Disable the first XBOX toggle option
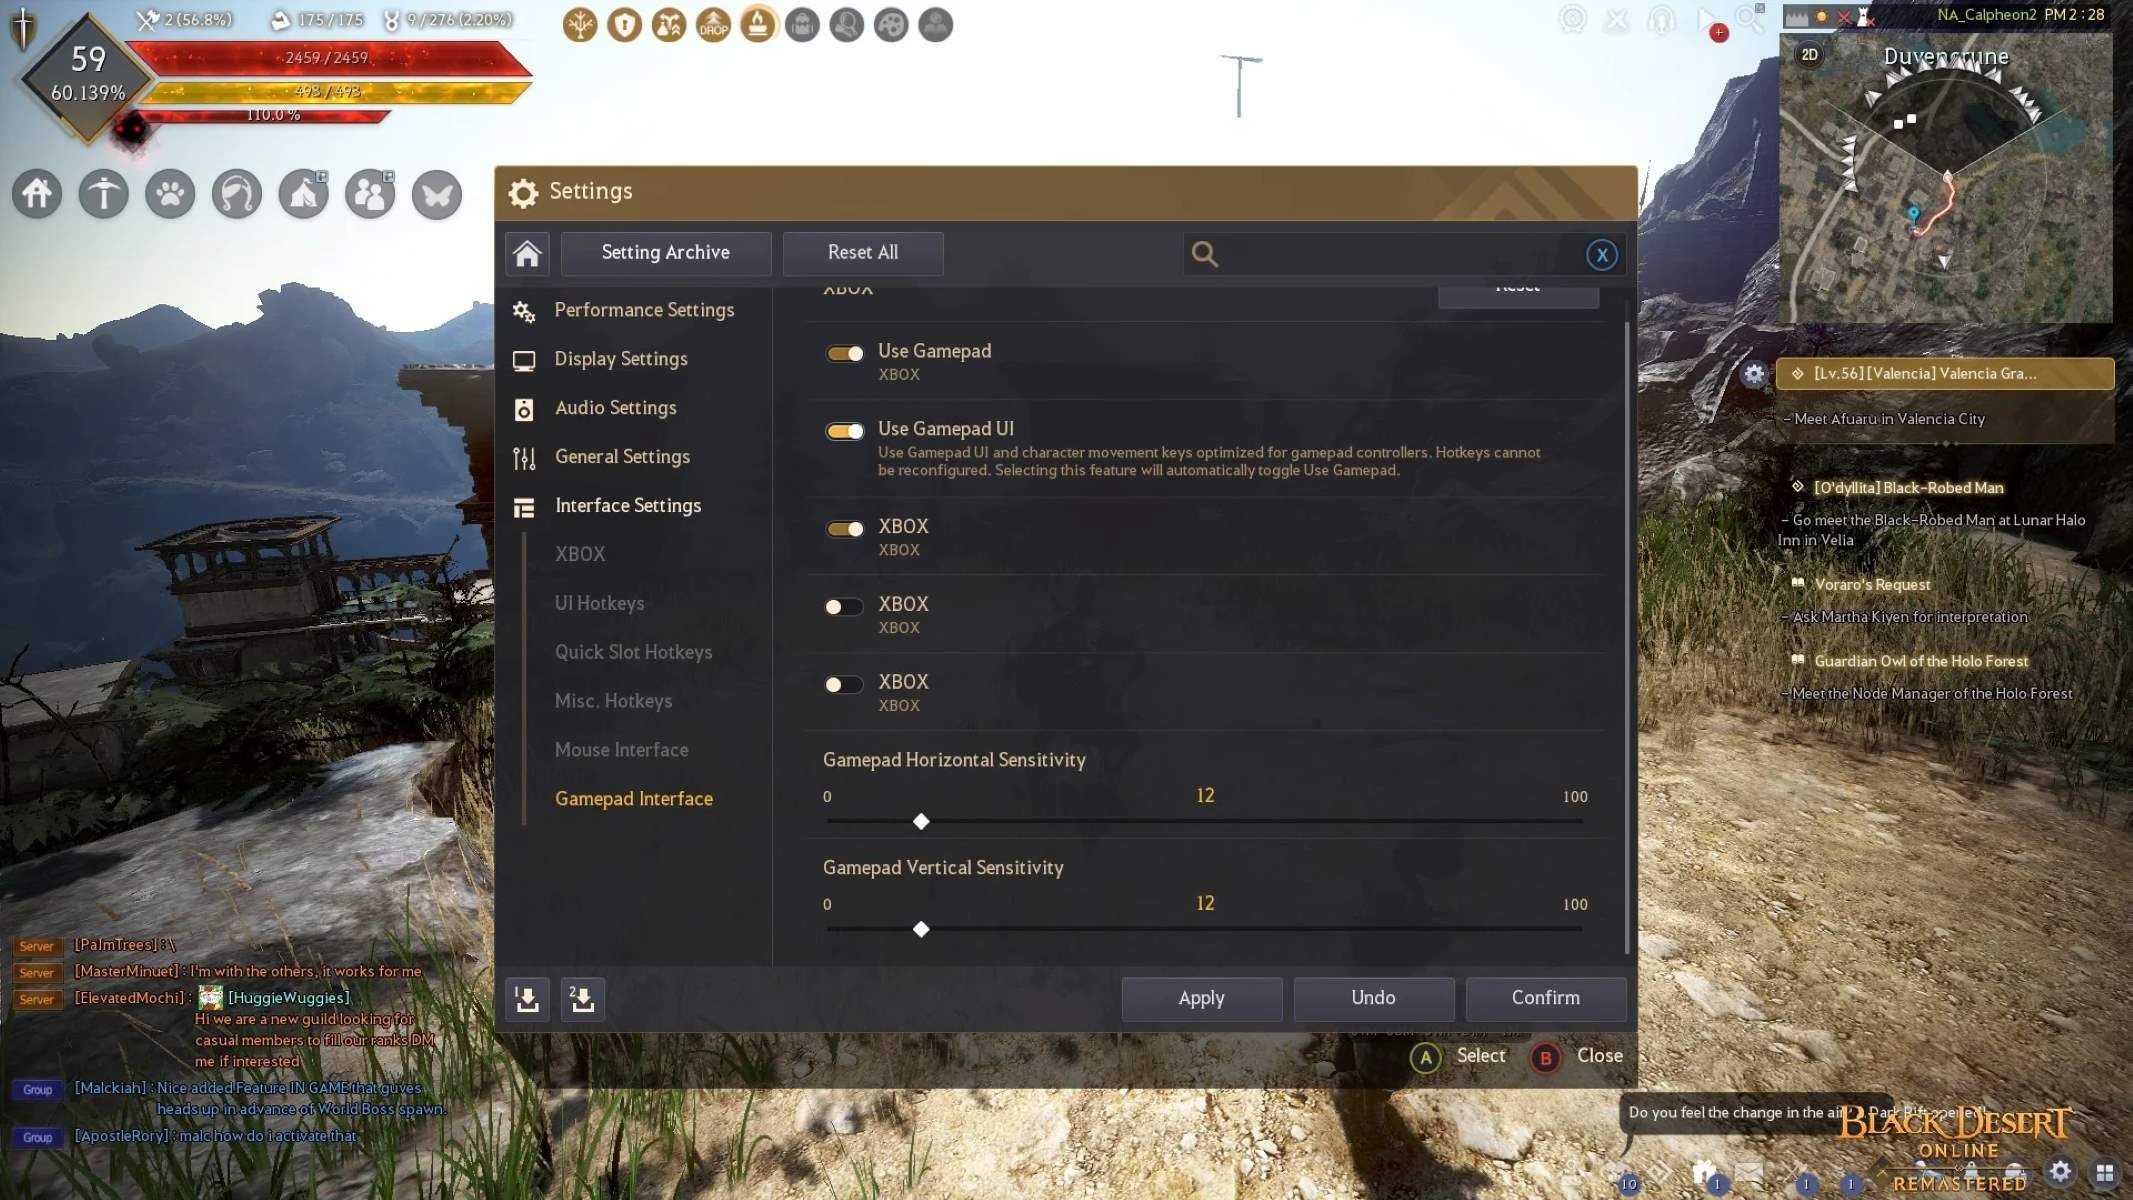Viewport: 2133px width, 1200px height. [844, 527]
